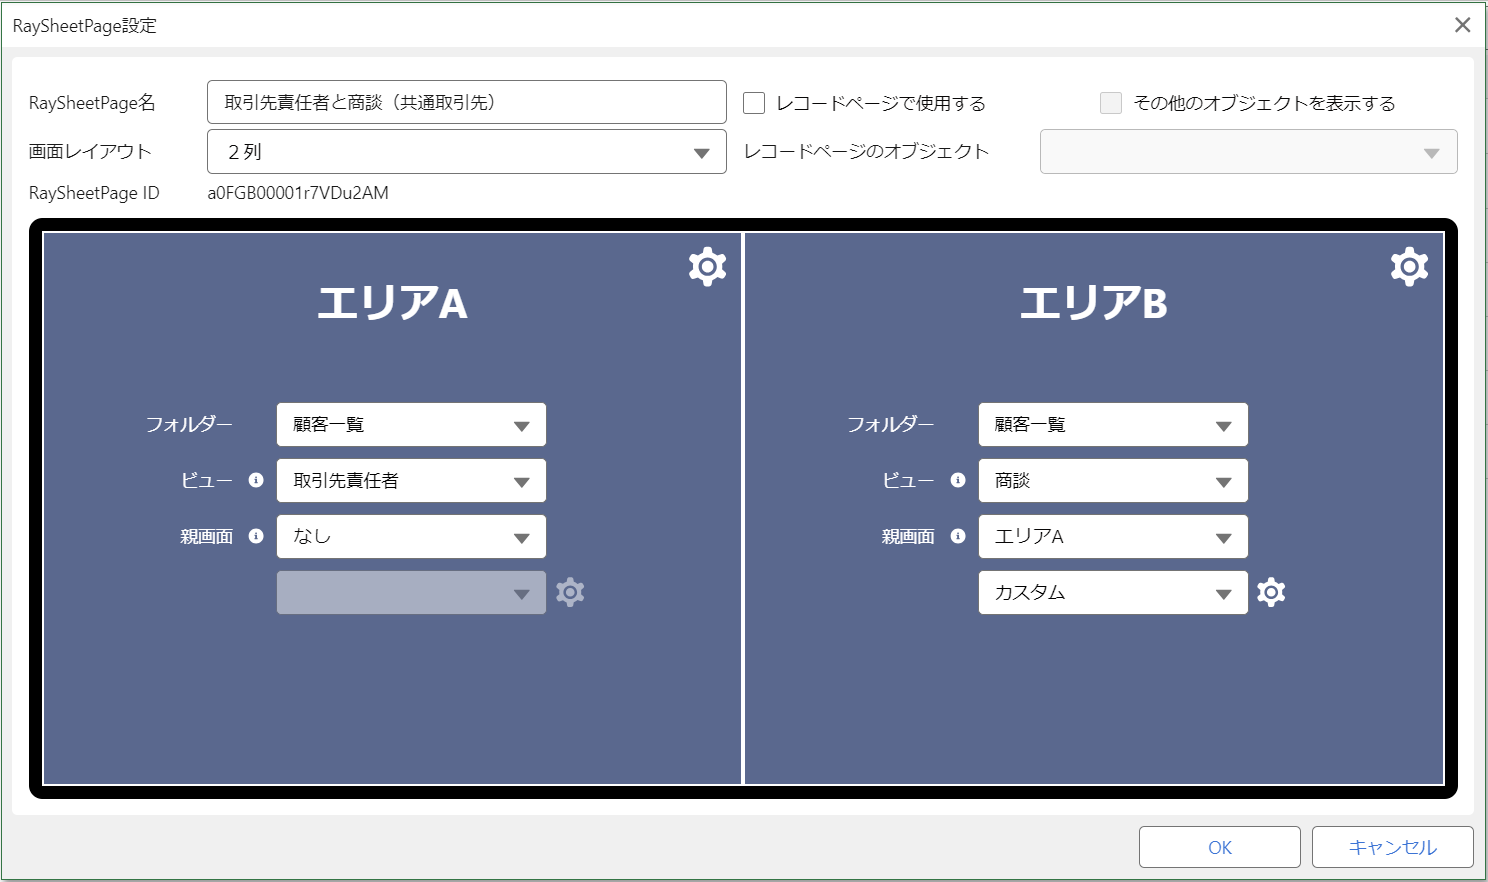Click the gear beside the カスタム dropdown
1488x882 pixels.
pyautogui.click(x=1271, y=592)
